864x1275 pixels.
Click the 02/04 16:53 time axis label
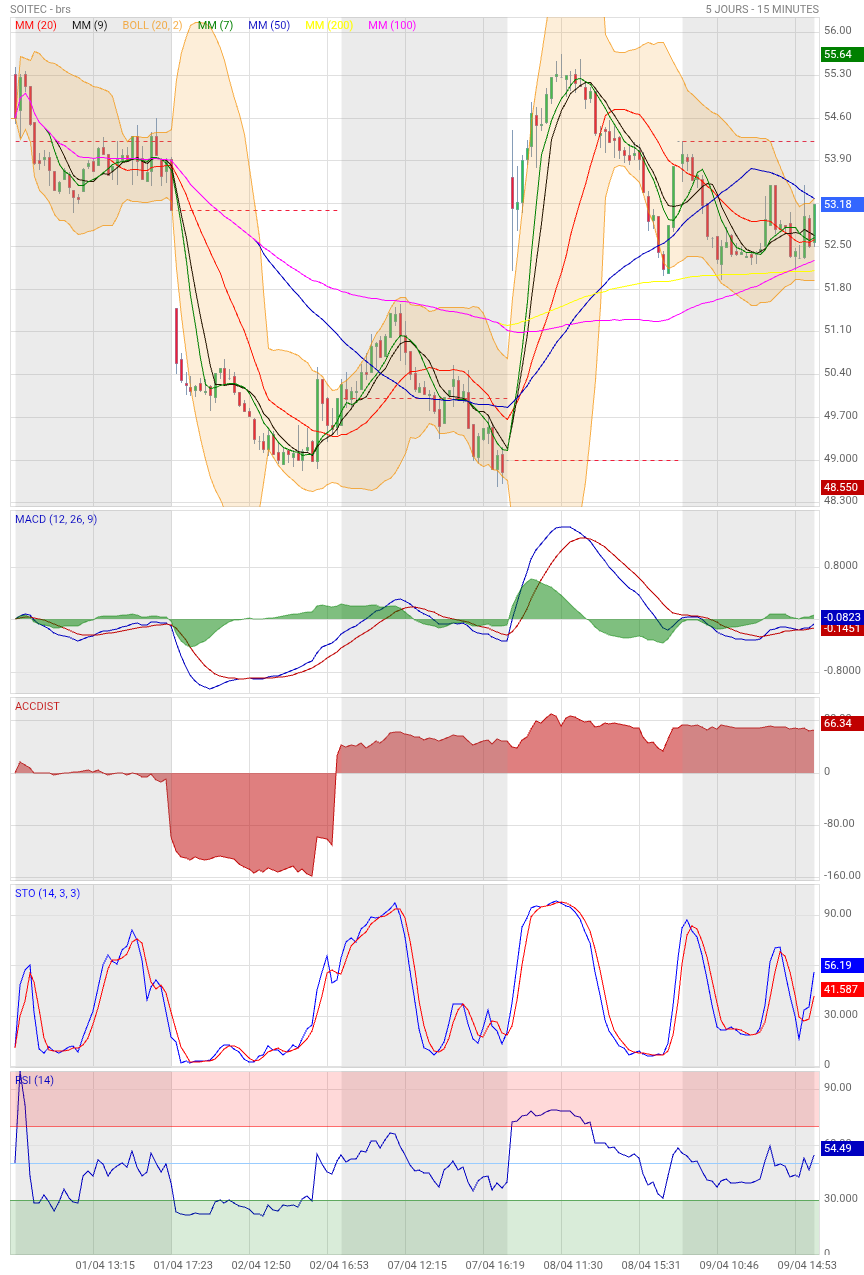pyautogui.click(x=339, y=1266)
